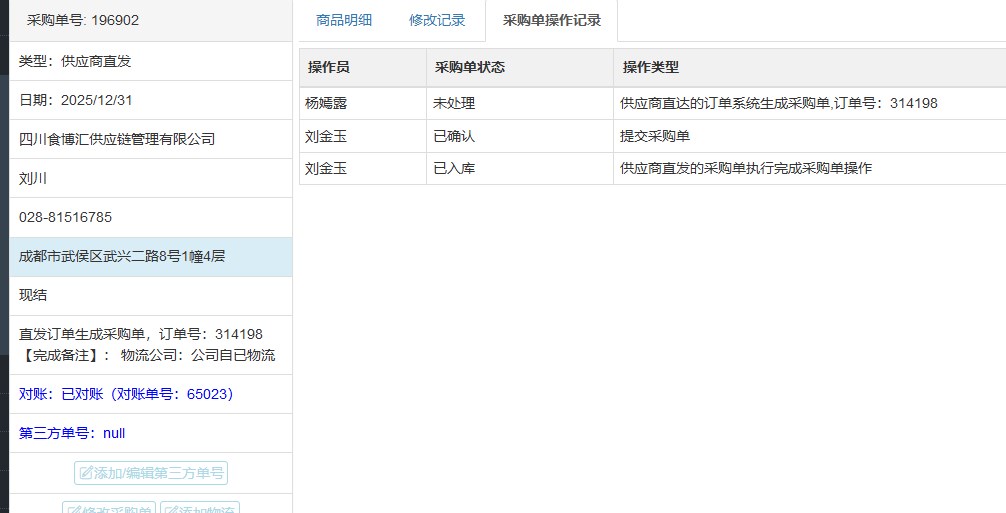Image resolution: width=1006 pixels, height=513 pixels.
Task: Click the supplier name 四川食博汇供应链管理有限公司
Action: (117, 139)
